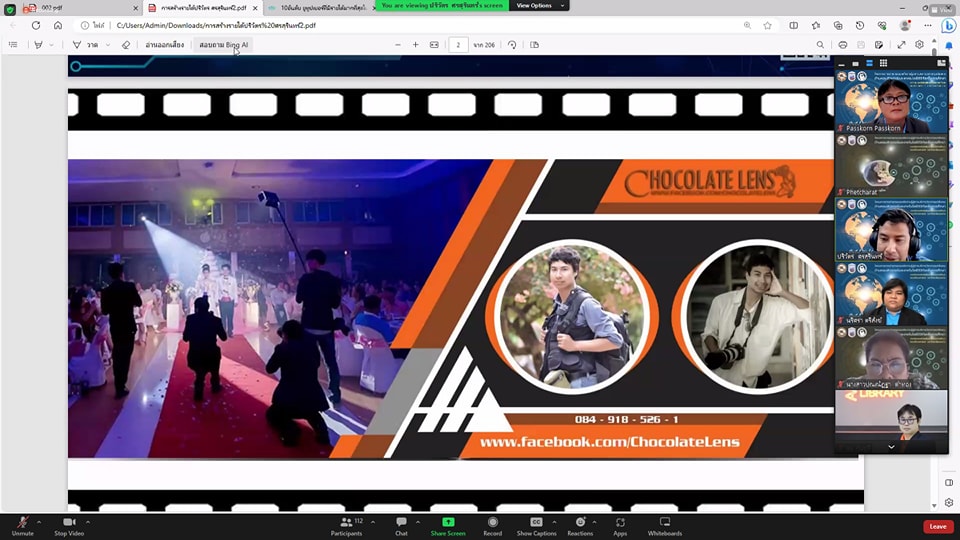Open Edge Settings and more menu
Screen dimensions: 960x540
click(x=928, y=26)
